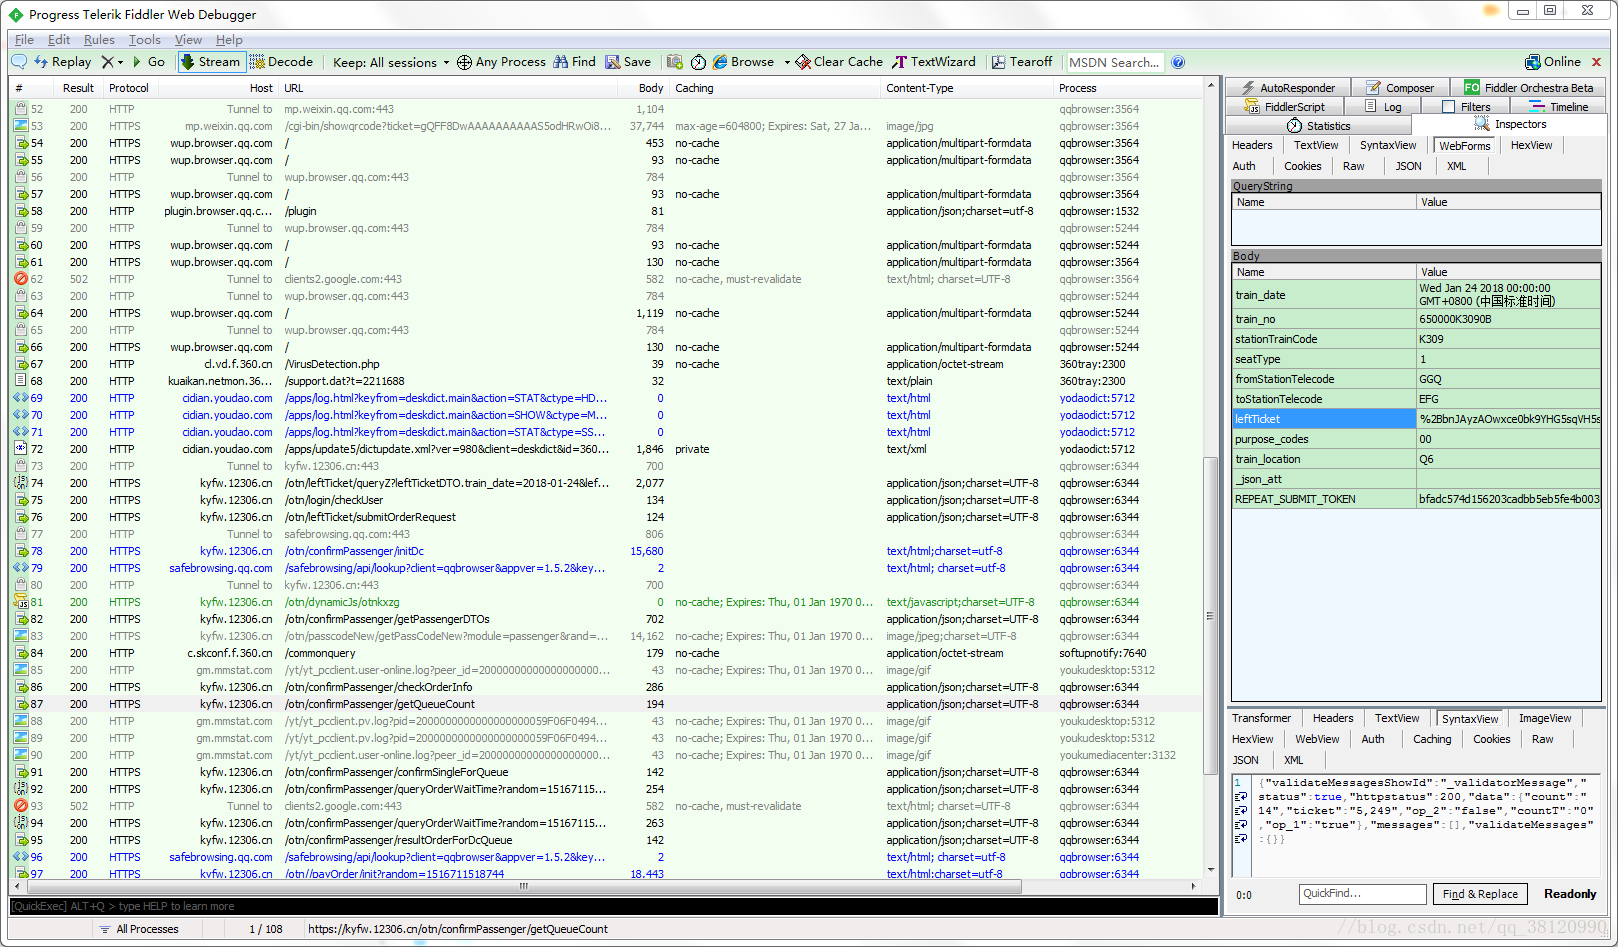
Task: Select the leftTicket row in Body grid
Action: 1416,419
